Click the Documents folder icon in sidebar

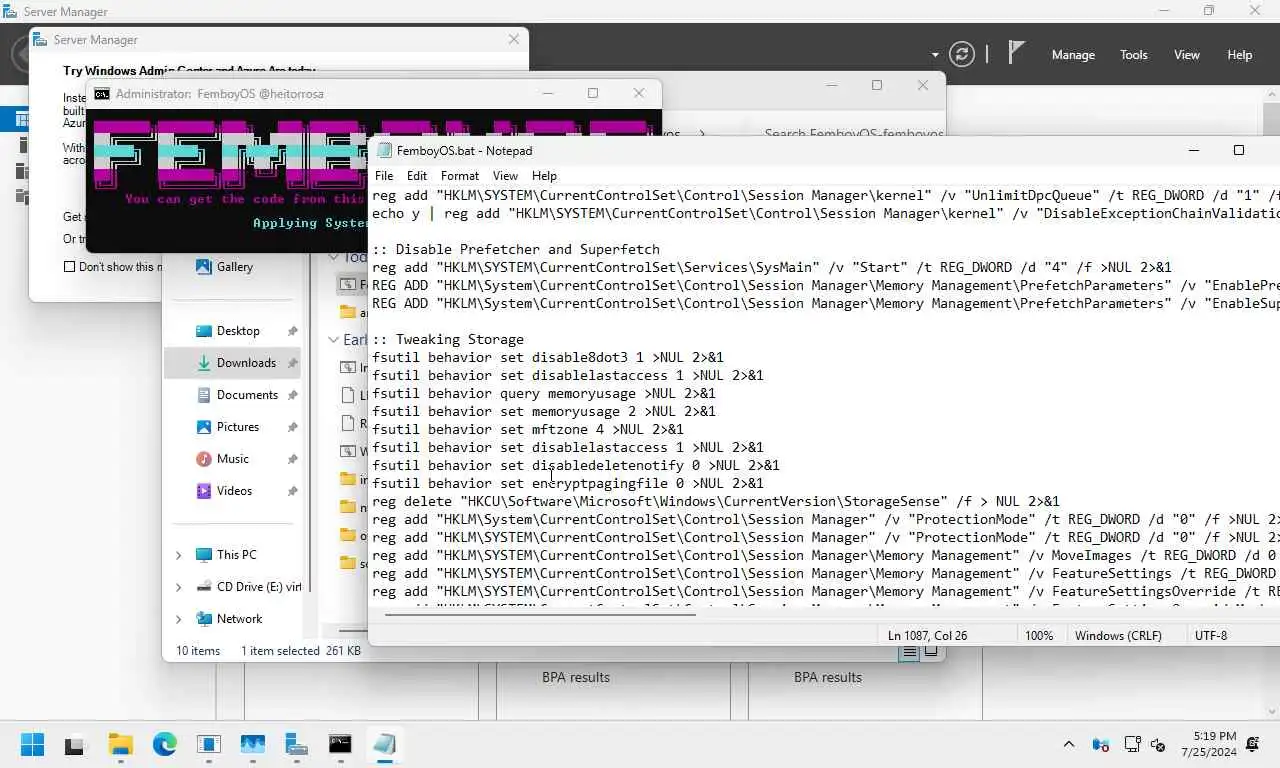[204, 395]
